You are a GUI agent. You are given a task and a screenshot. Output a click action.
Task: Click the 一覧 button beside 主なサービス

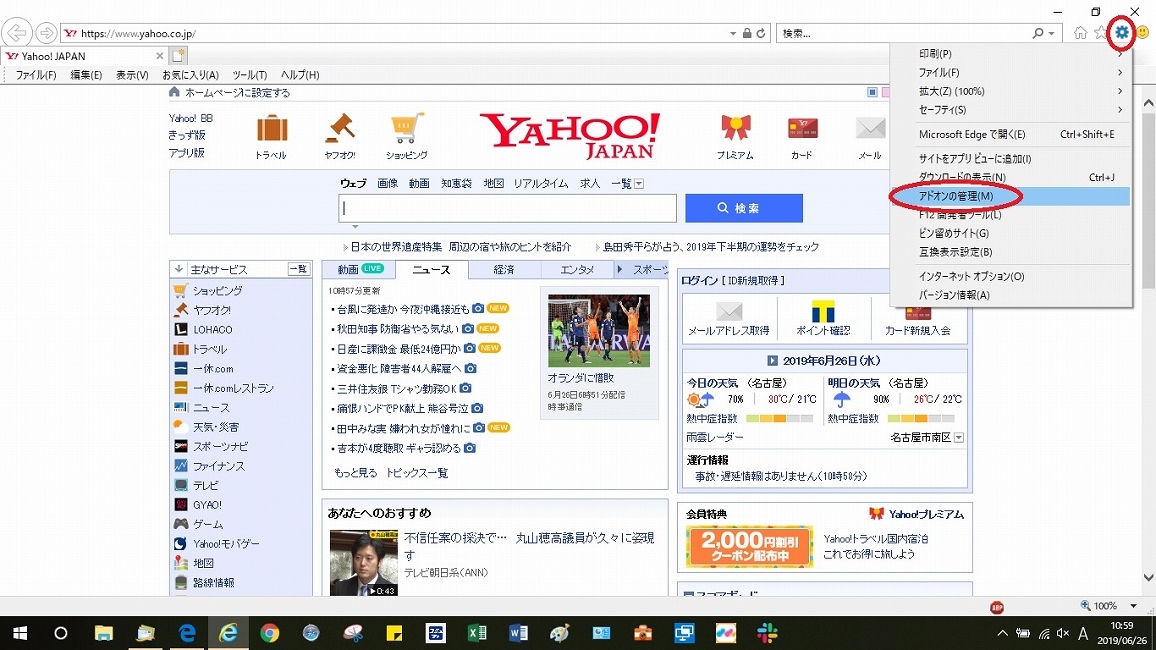tap(298, 269)
